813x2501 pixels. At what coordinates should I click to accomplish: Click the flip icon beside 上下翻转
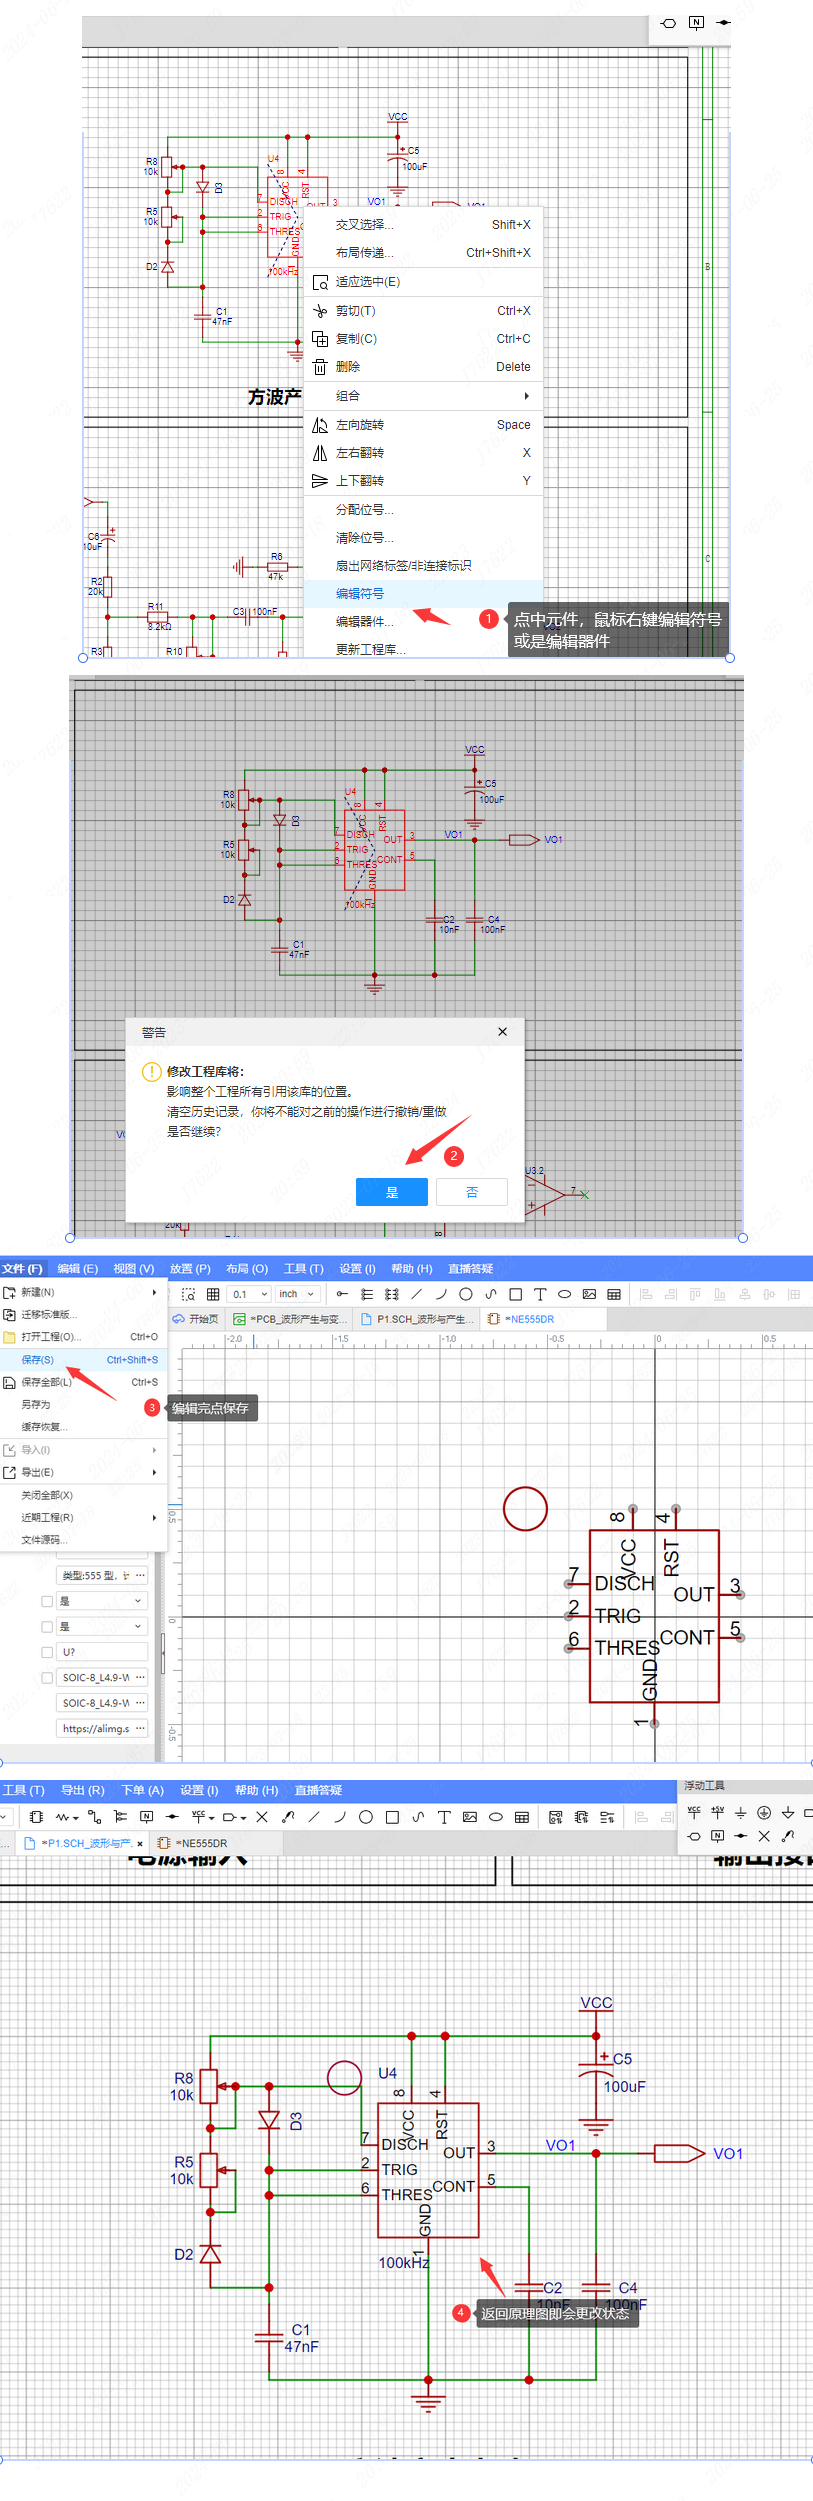click(320, 481)
